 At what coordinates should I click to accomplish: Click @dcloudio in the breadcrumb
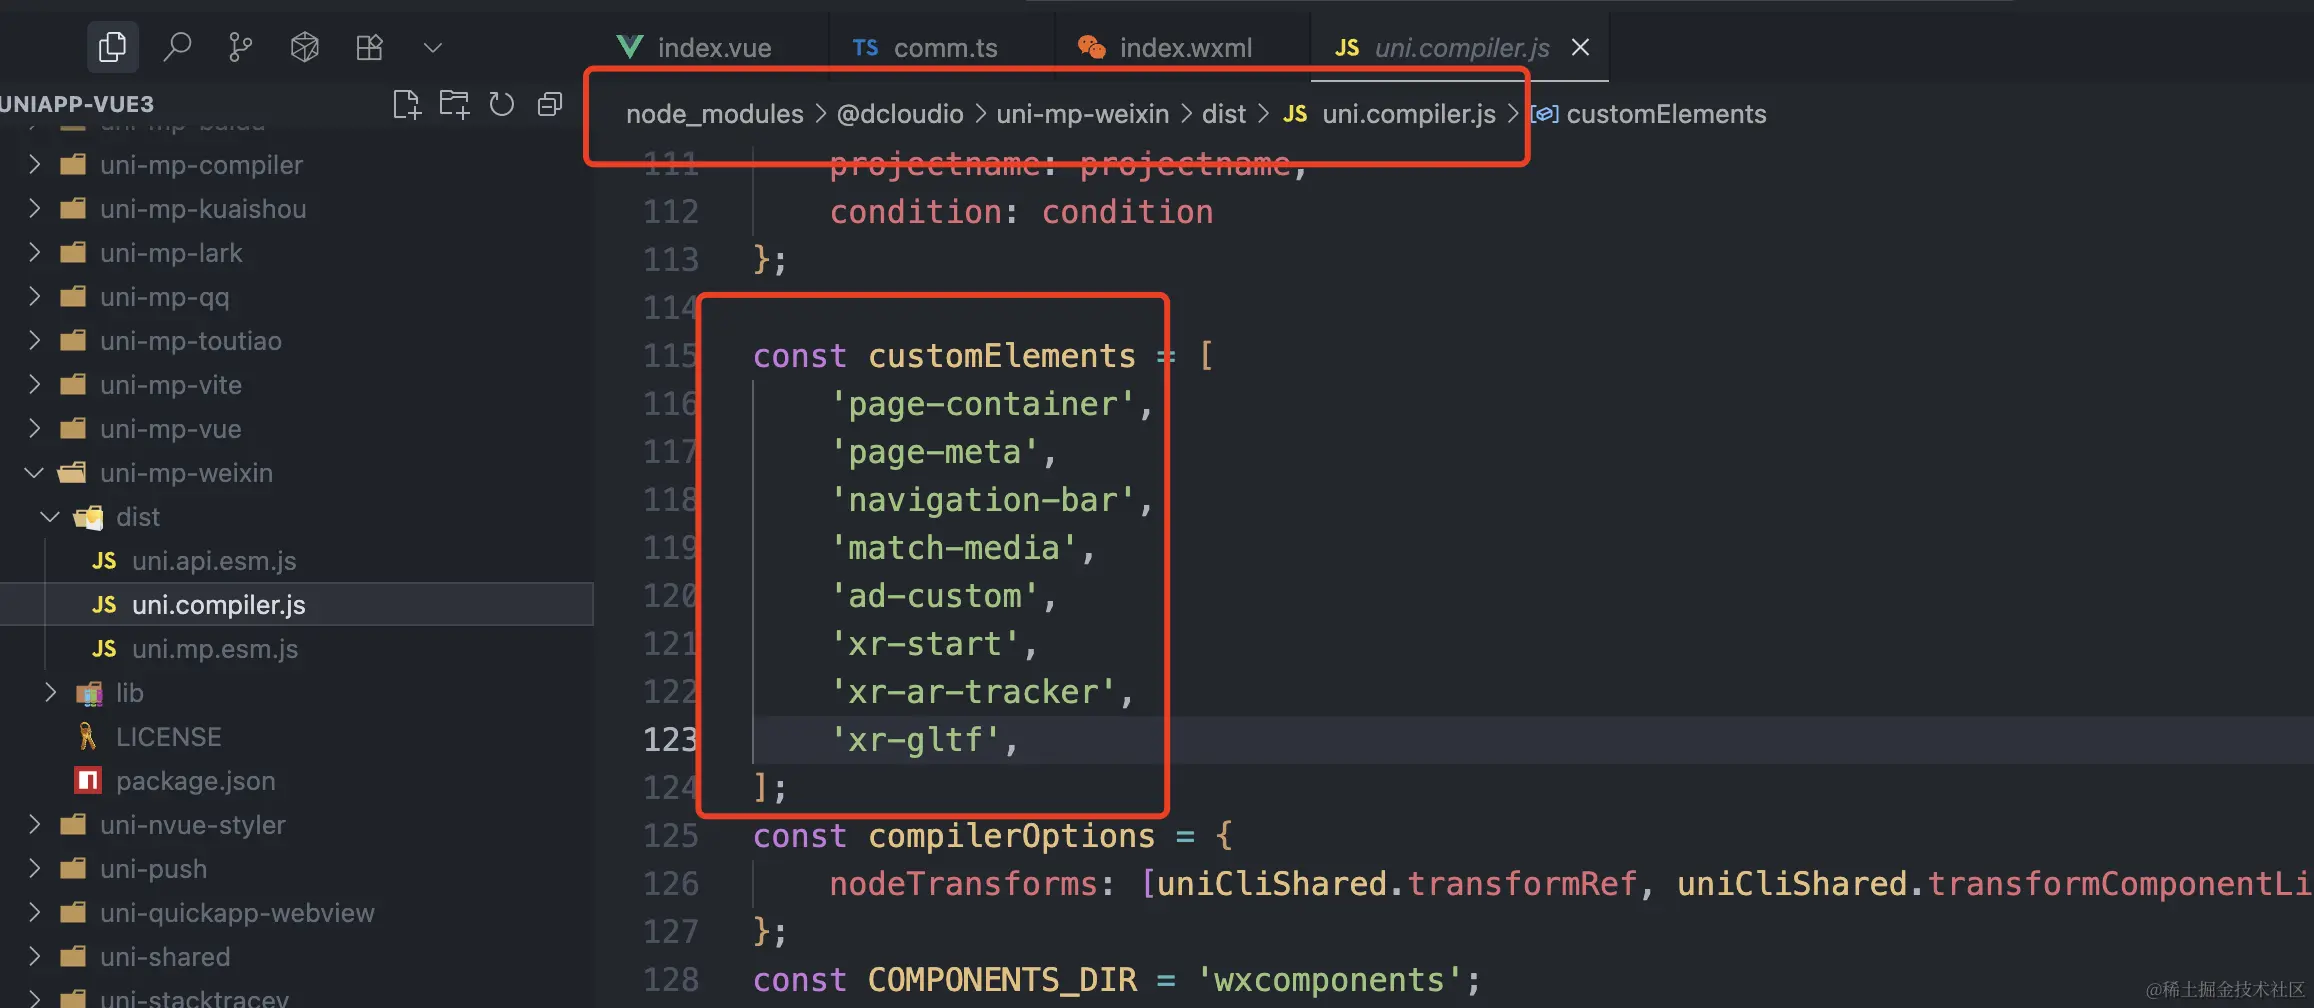tap(900, 114)
